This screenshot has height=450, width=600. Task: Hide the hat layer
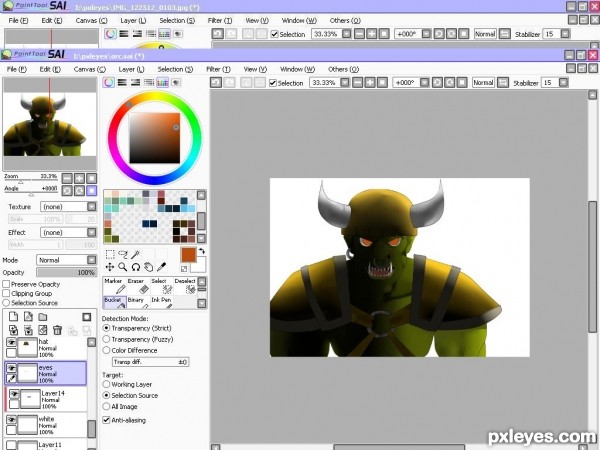click(11, 343)
